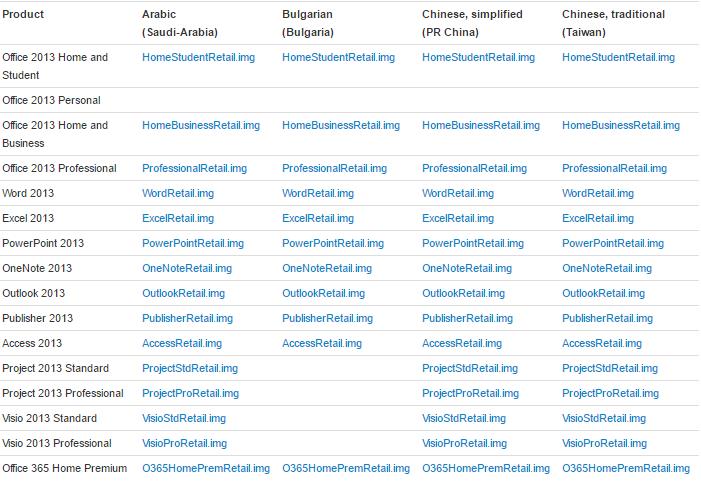Select ProjectProRetail.img in the Taiwan column

click(610, 394)
